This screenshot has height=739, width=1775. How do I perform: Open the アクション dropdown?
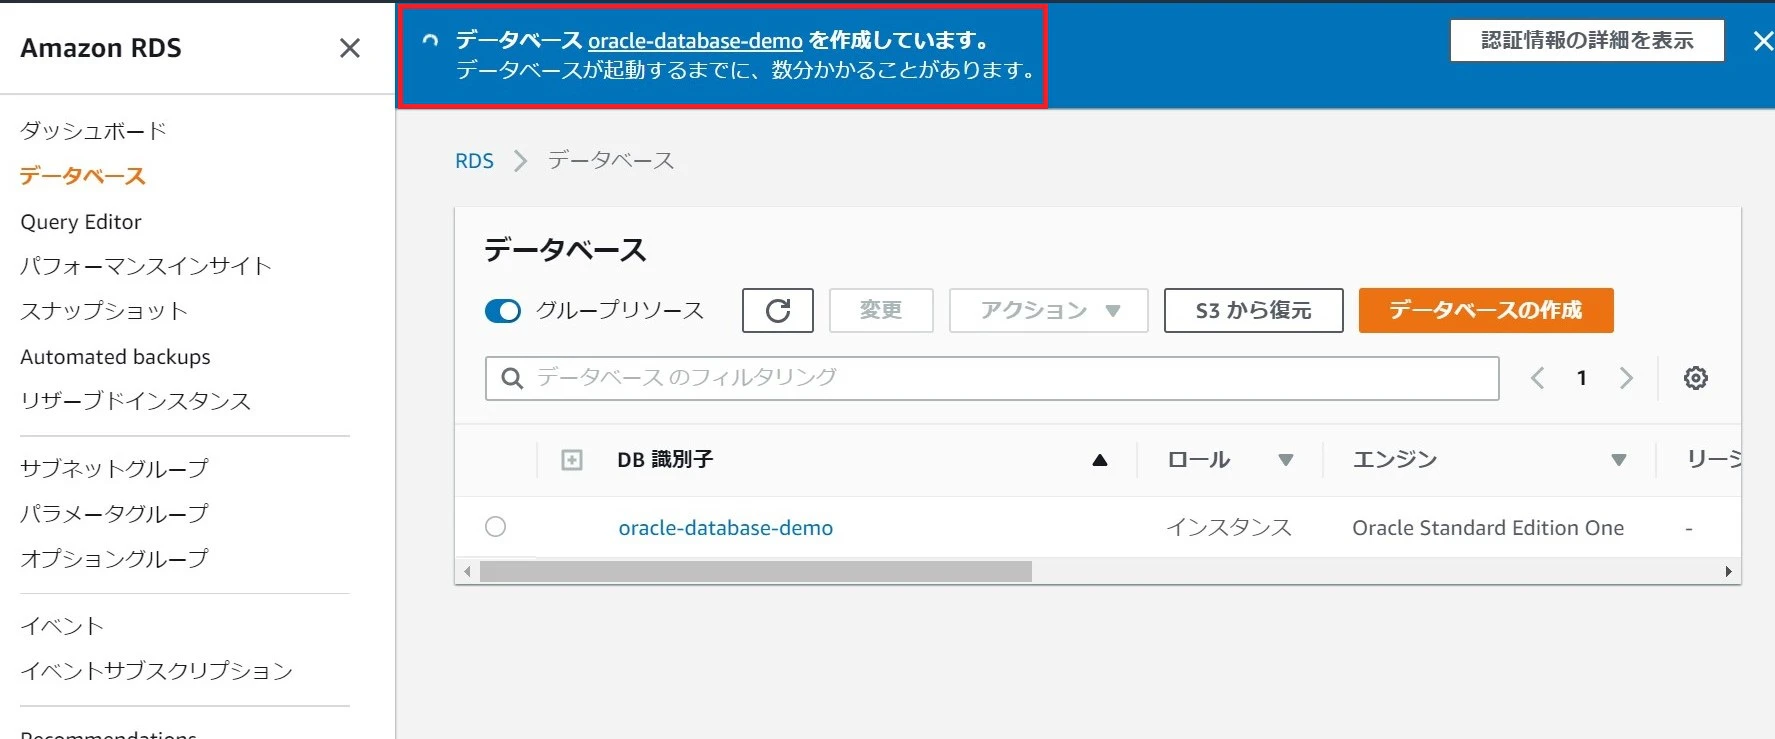[x=1049, y=310]
